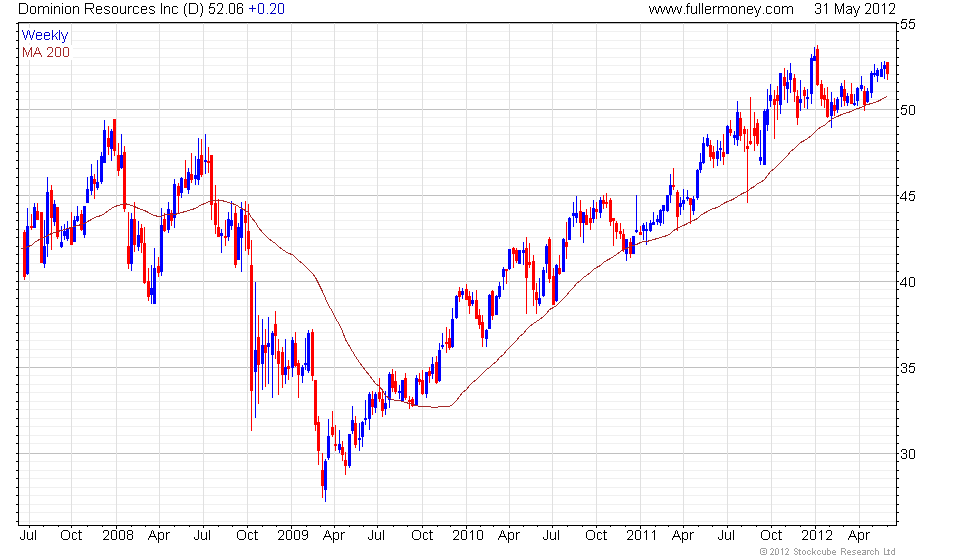980x560 pixels.
Task: Click the '2008' year label on the time axis
Action: (118, 536)
